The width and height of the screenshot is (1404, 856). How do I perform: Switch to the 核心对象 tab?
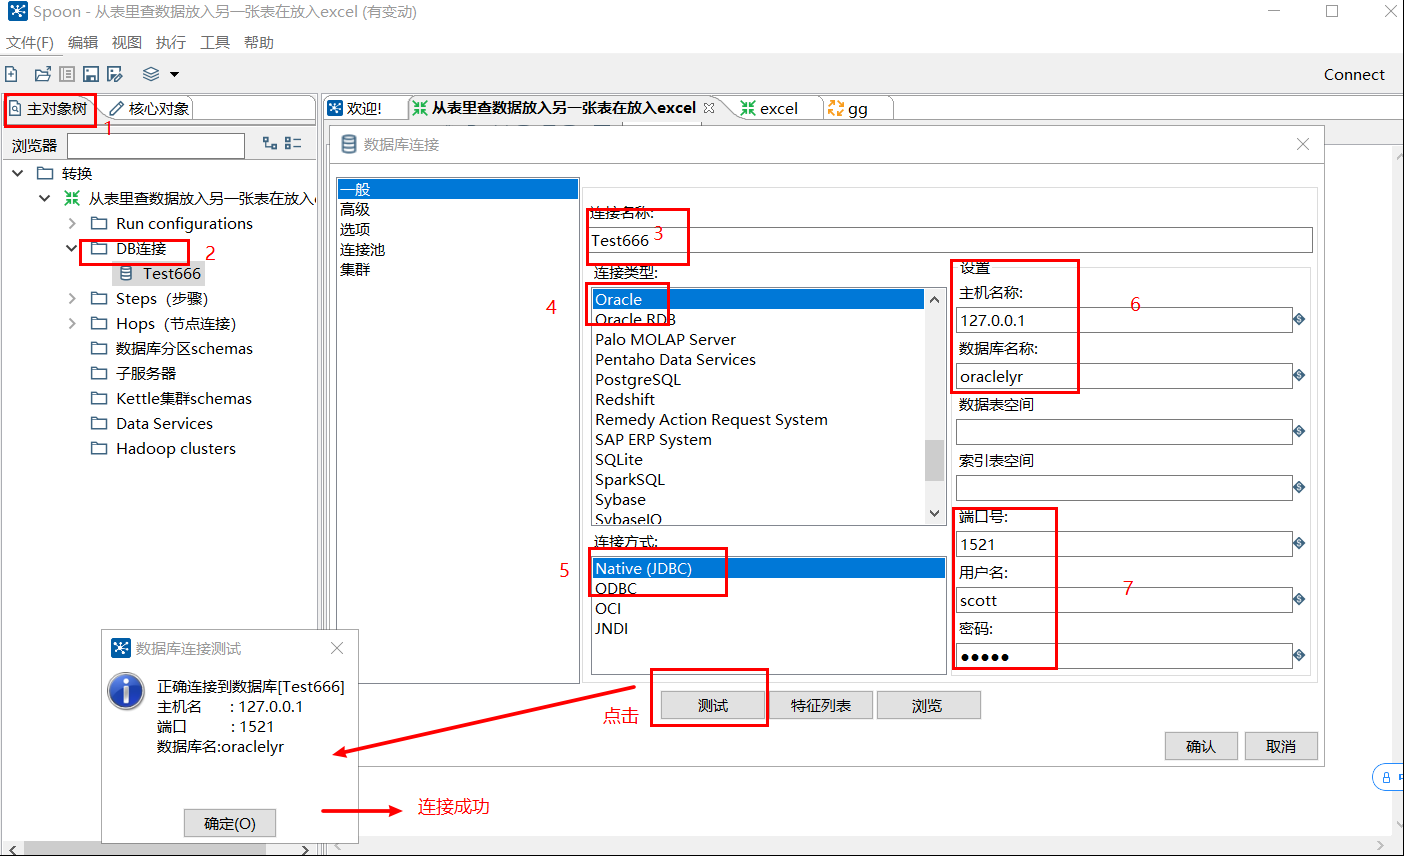(x=150, y=108)
